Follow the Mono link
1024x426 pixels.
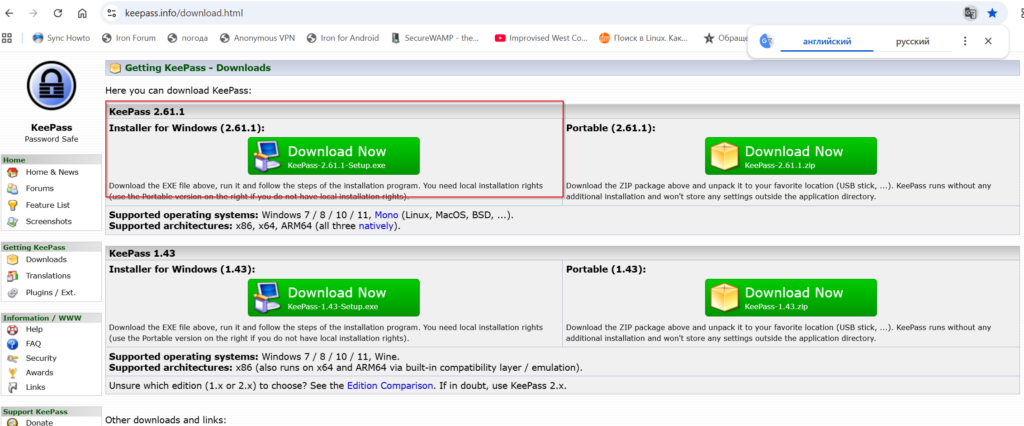coord(387,215)
